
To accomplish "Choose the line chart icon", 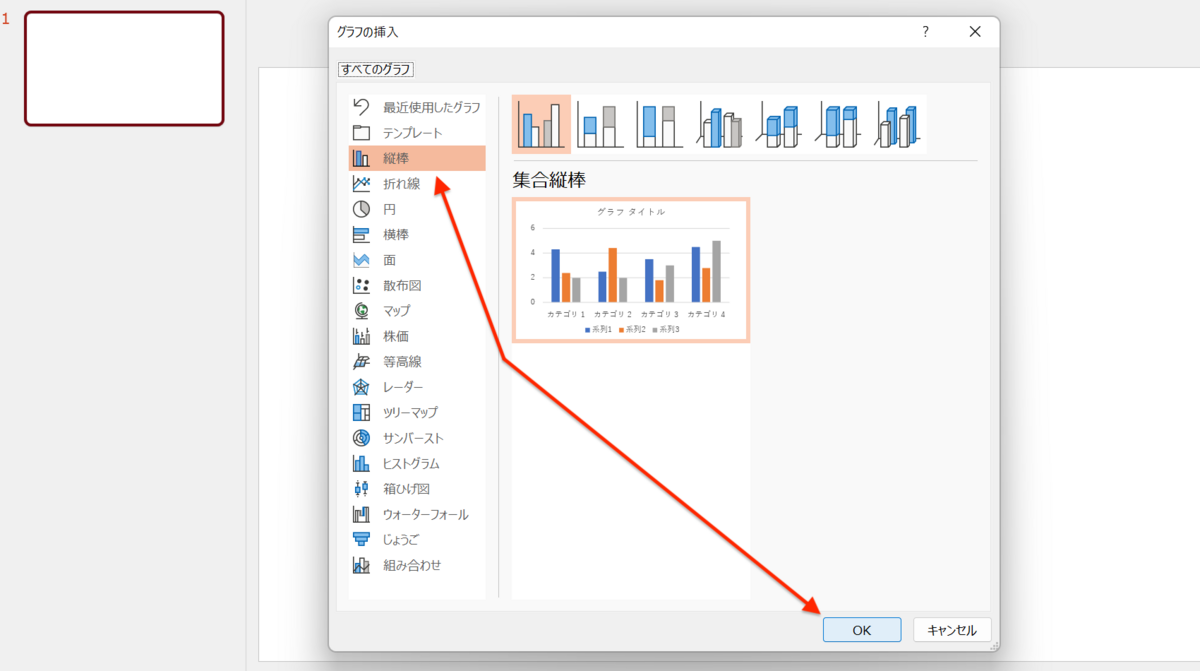I will (x=362, y=184).
